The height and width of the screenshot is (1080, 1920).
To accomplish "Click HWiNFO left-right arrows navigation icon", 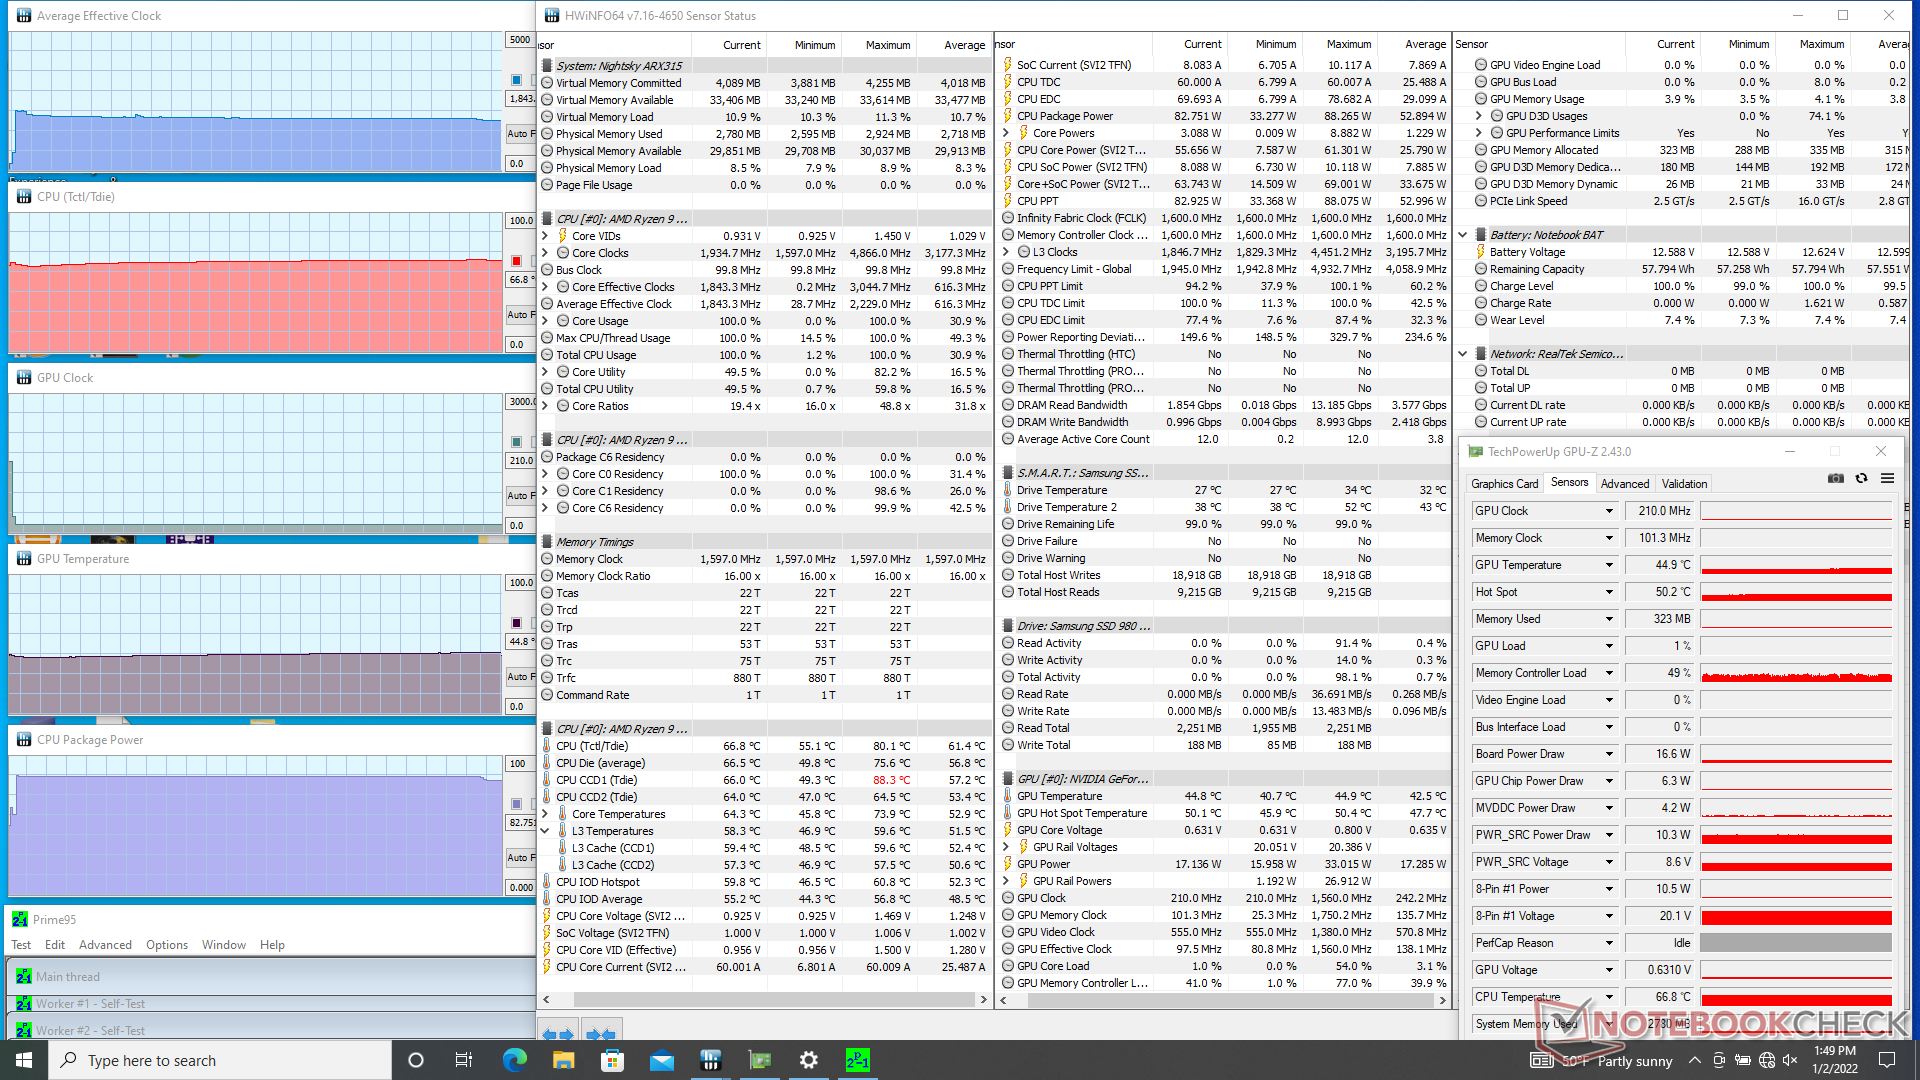I will tap(558, 1034).
